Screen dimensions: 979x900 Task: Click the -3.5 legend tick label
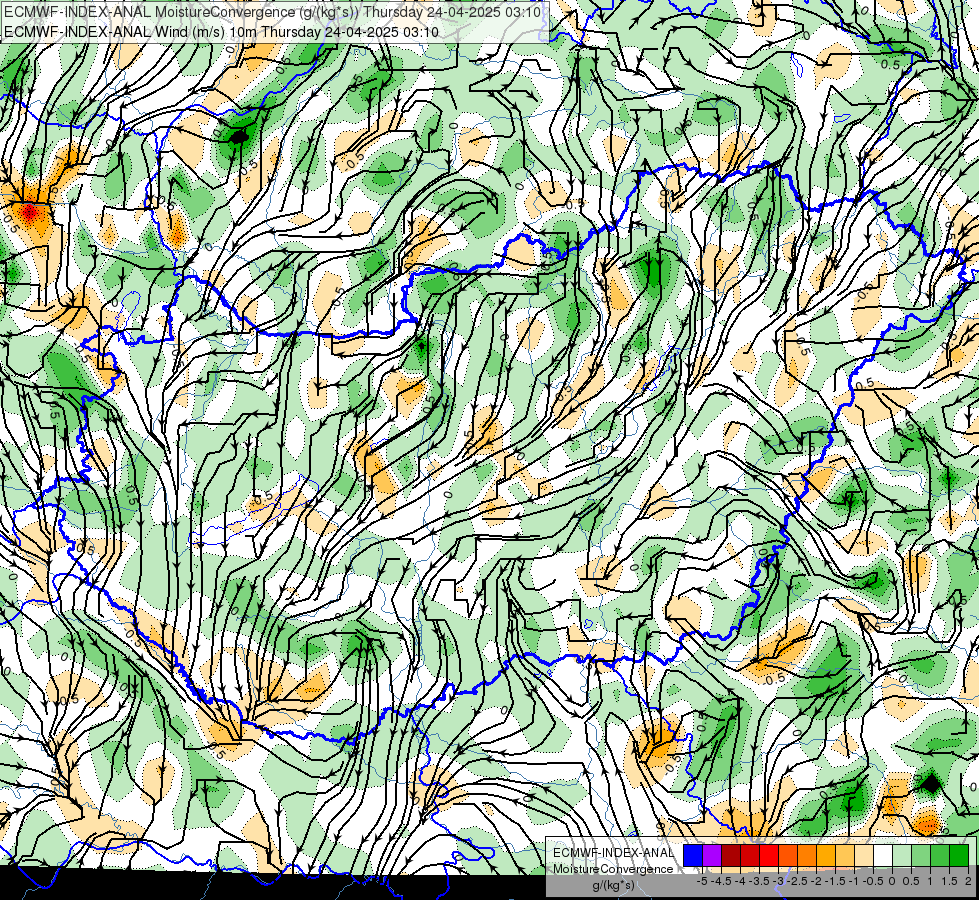[x=759, y=881]
